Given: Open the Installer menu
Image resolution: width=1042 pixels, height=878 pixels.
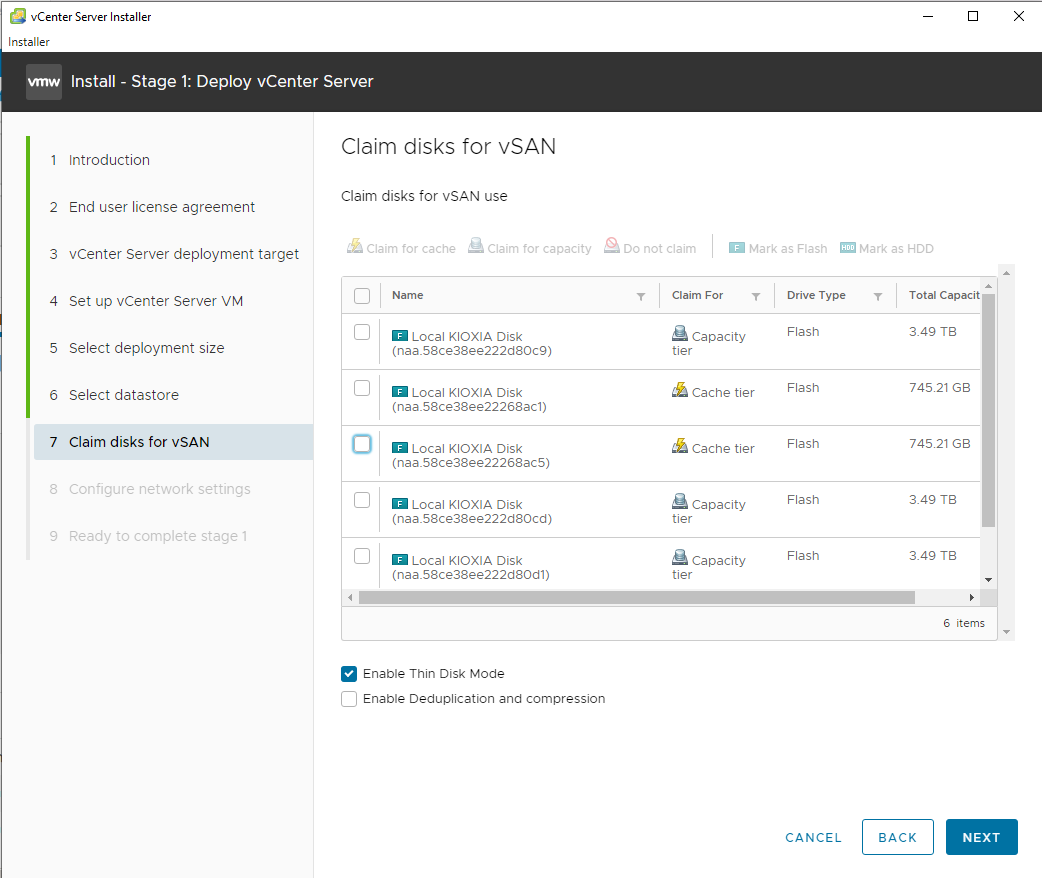Looking at the screenshot, I should [x=29, y=42].
